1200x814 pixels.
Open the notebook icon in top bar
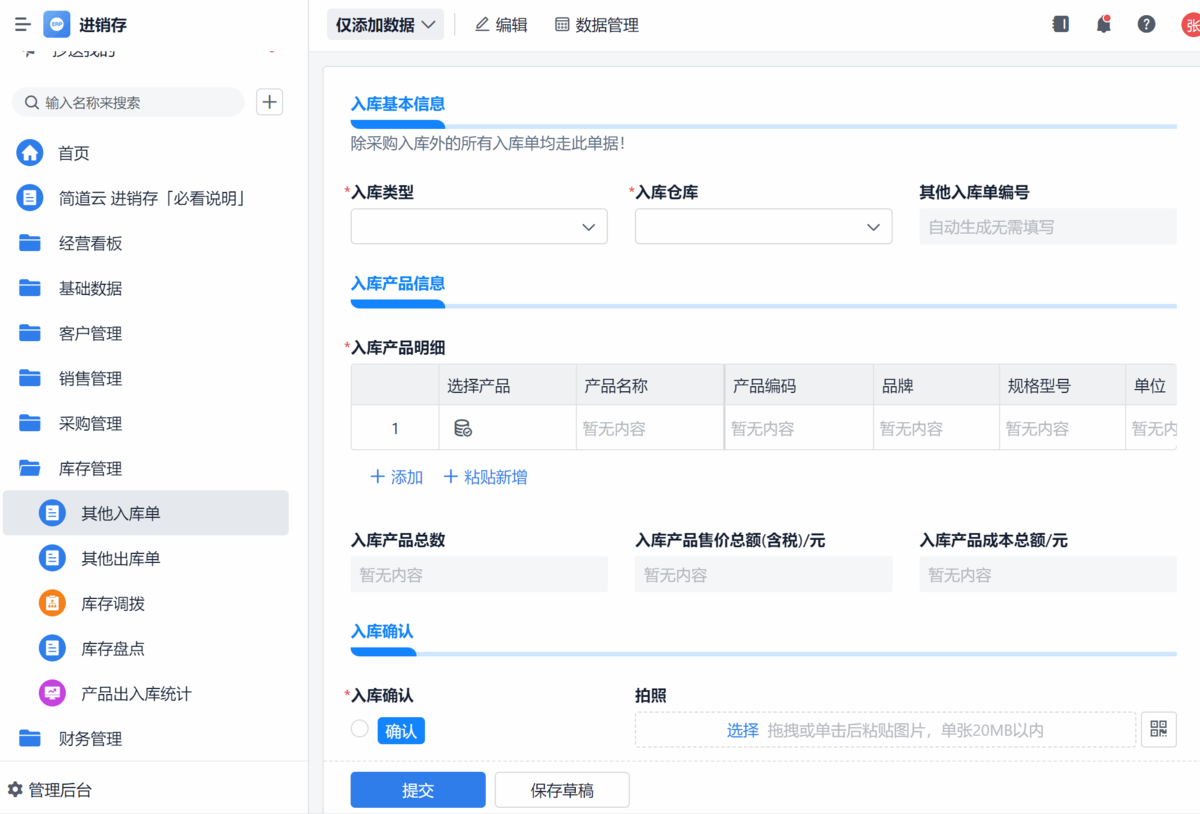point(1061,25)
